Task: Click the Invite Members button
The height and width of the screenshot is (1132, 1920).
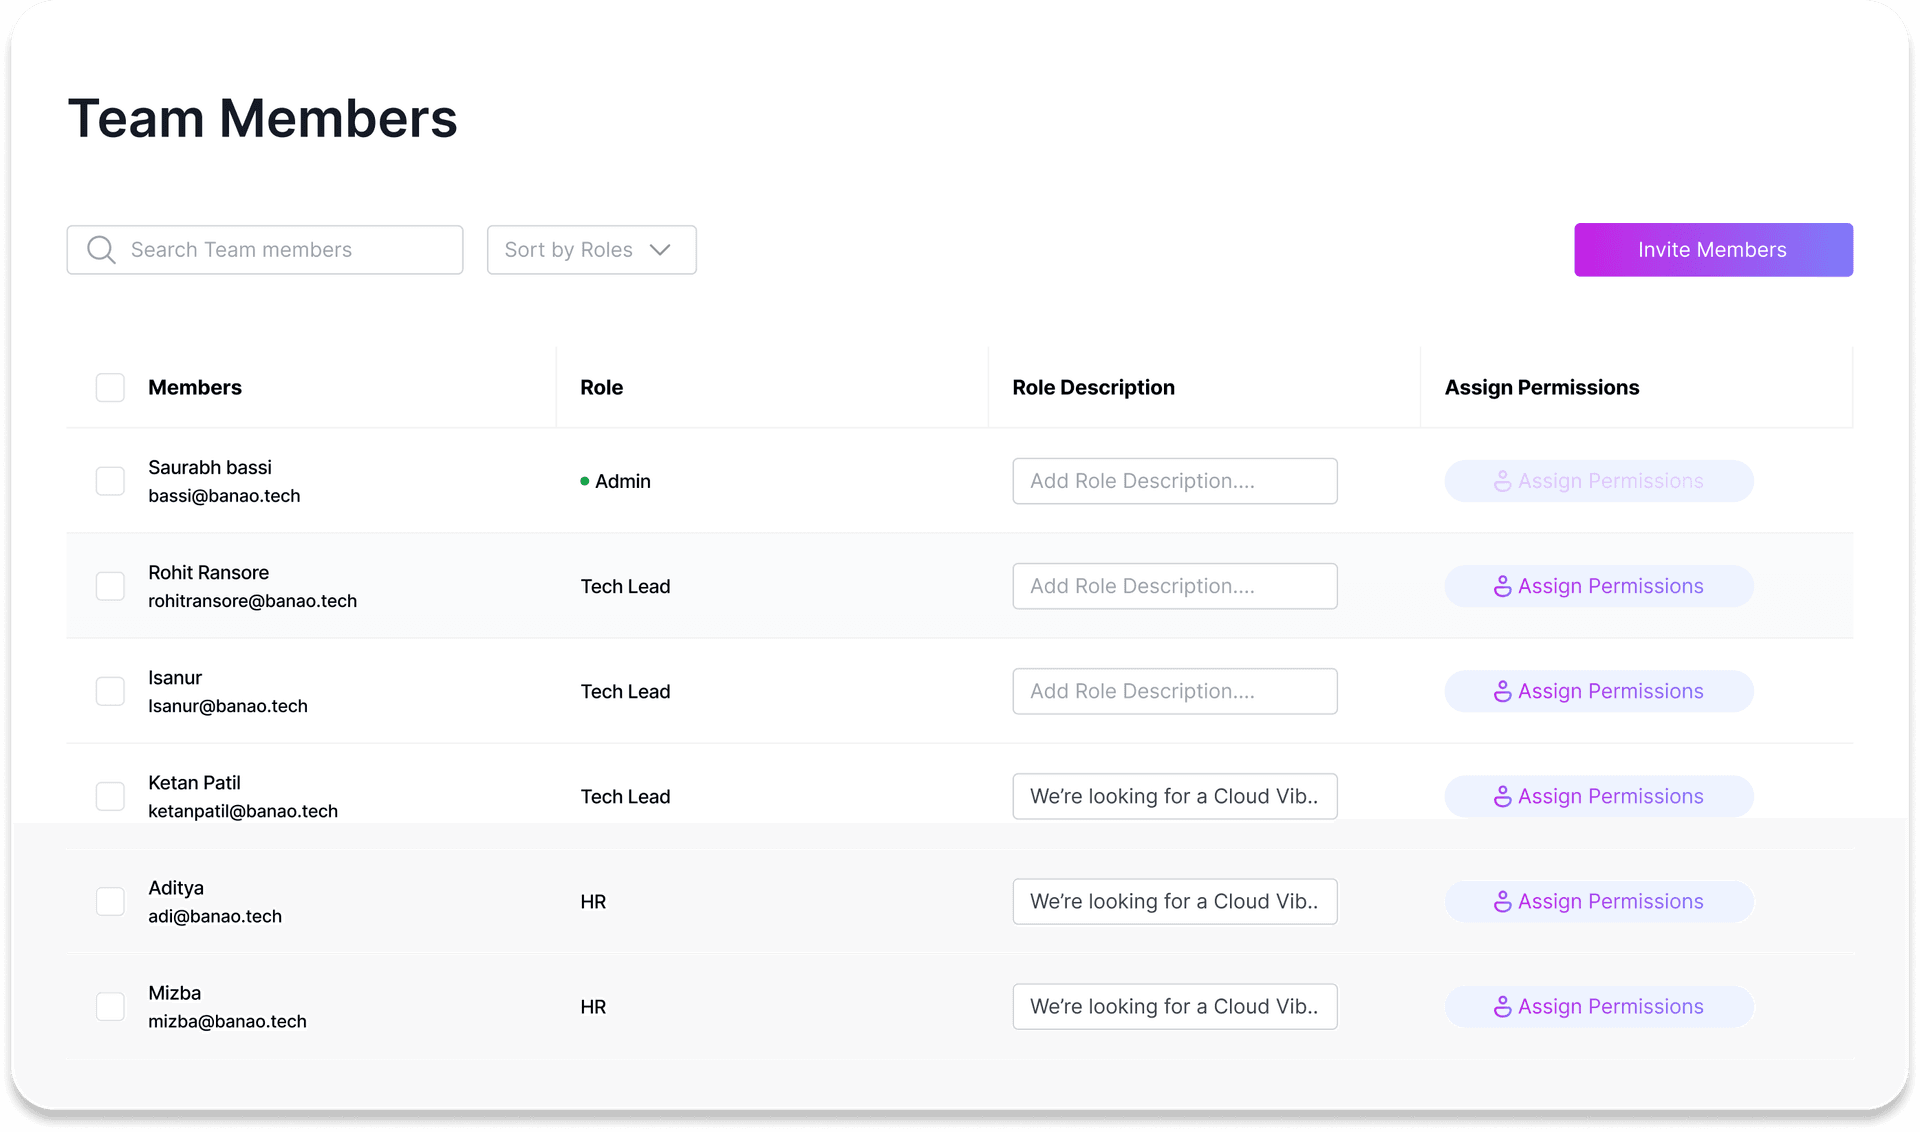Action: click(x=1712, y=249)
